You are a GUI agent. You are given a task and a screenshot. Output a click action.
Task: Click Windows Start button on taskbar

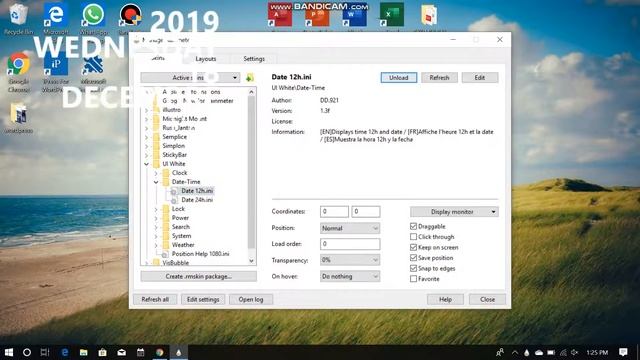click(9, 352)
